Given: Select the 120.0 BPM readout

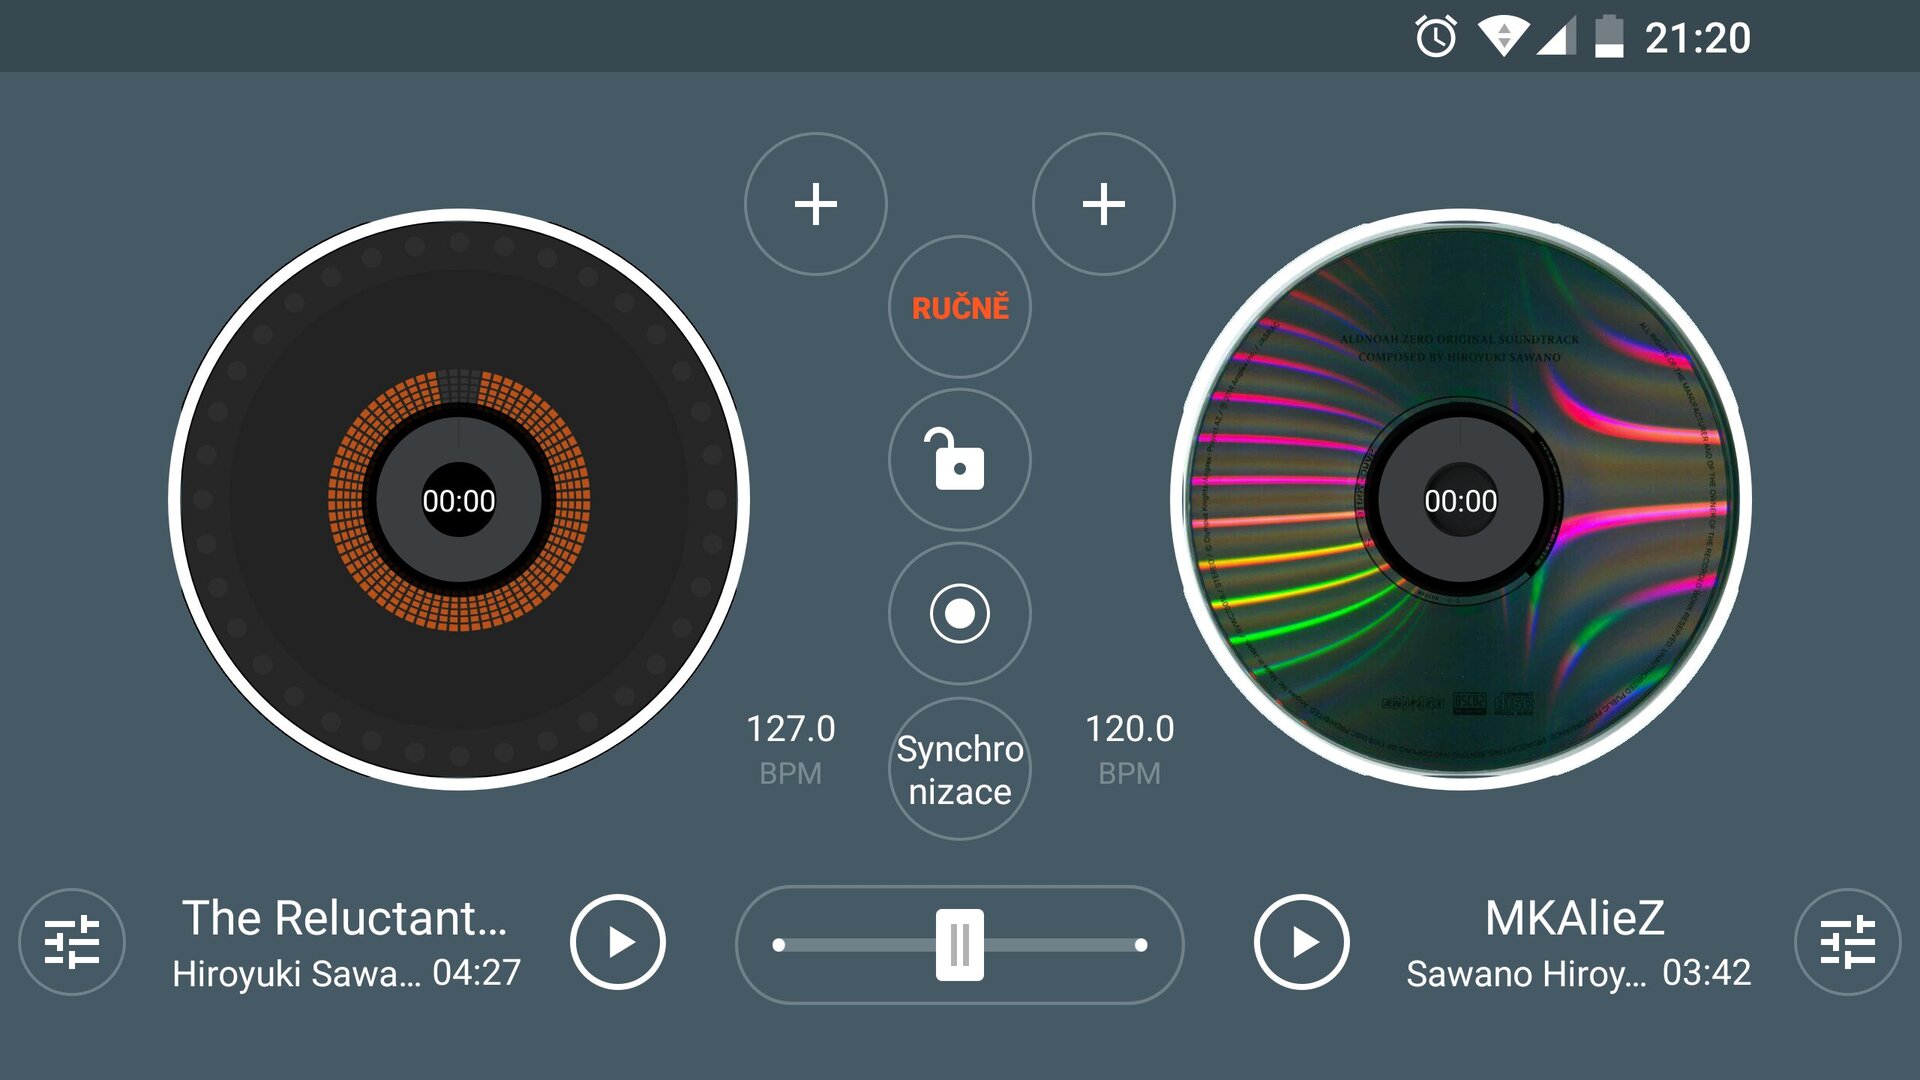Looking at the screenshot, I should coord(1129,730).
